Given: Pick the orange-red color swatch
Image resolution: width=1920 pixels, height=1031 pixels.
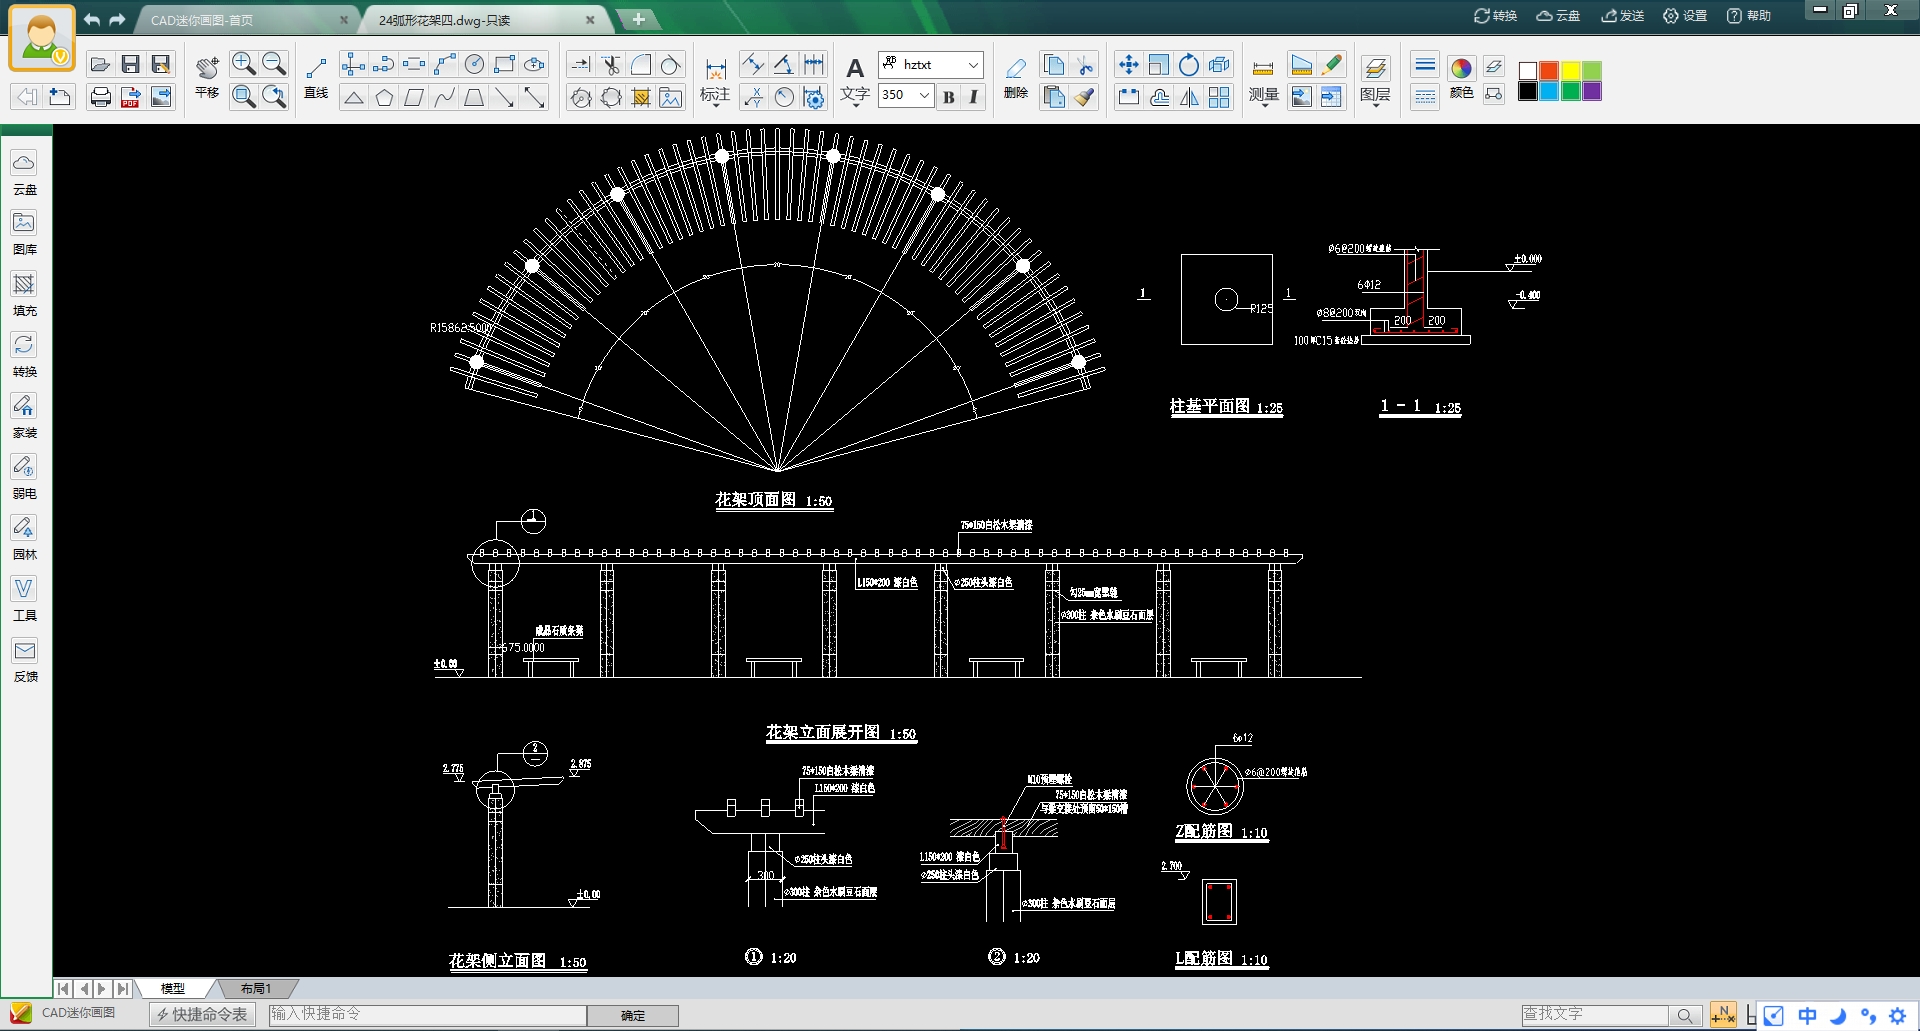Looking at the screenshot, I should pyautogui.click(x=1549, y=70).
